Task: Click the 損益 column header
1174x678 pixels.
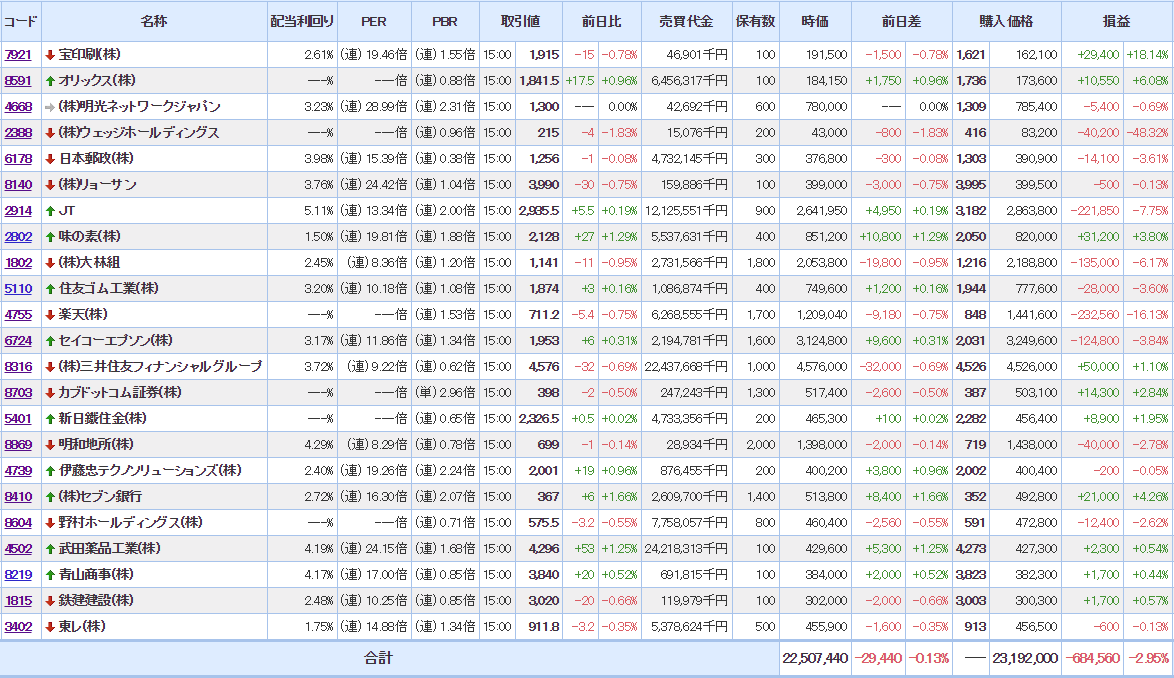Action: tap(1116, 21)
